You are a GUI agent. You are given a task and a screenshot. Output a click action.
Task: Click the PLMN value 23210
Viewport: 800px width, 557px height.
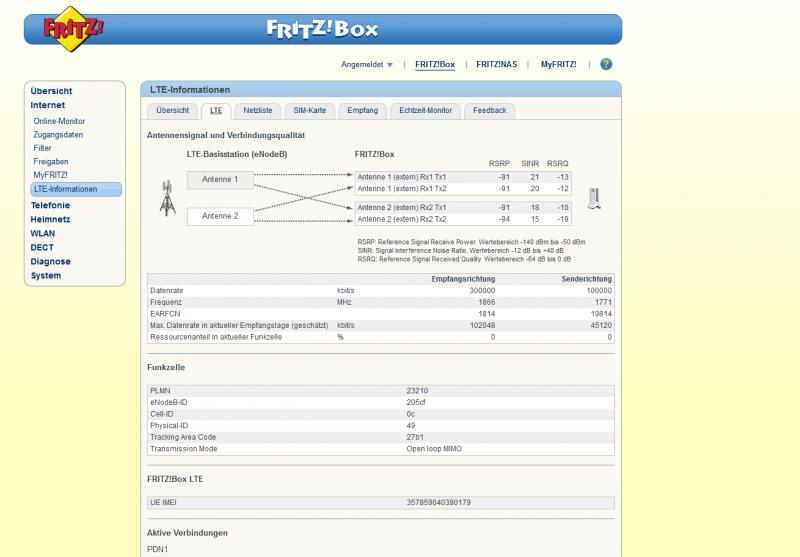click(417, 391)
